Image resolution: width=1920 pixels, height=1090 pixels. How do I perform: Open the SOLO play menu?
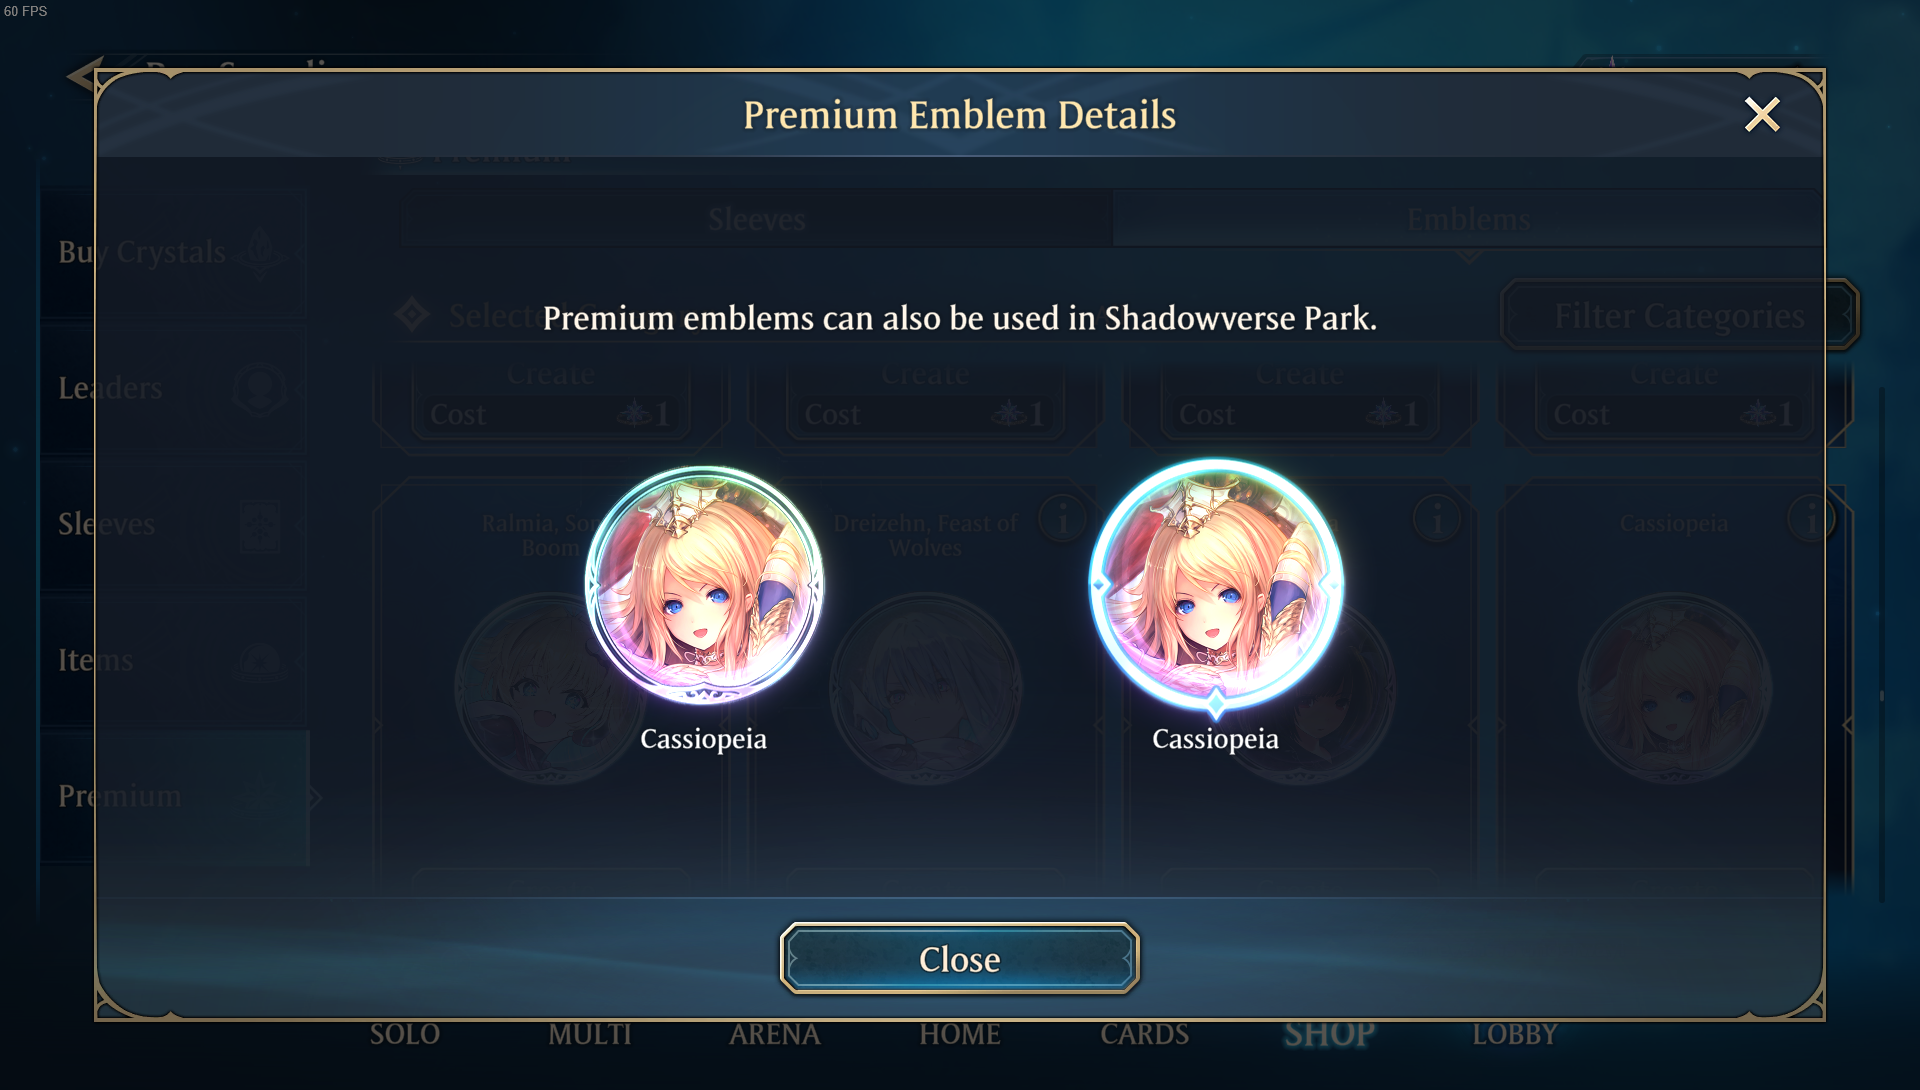404,1034
